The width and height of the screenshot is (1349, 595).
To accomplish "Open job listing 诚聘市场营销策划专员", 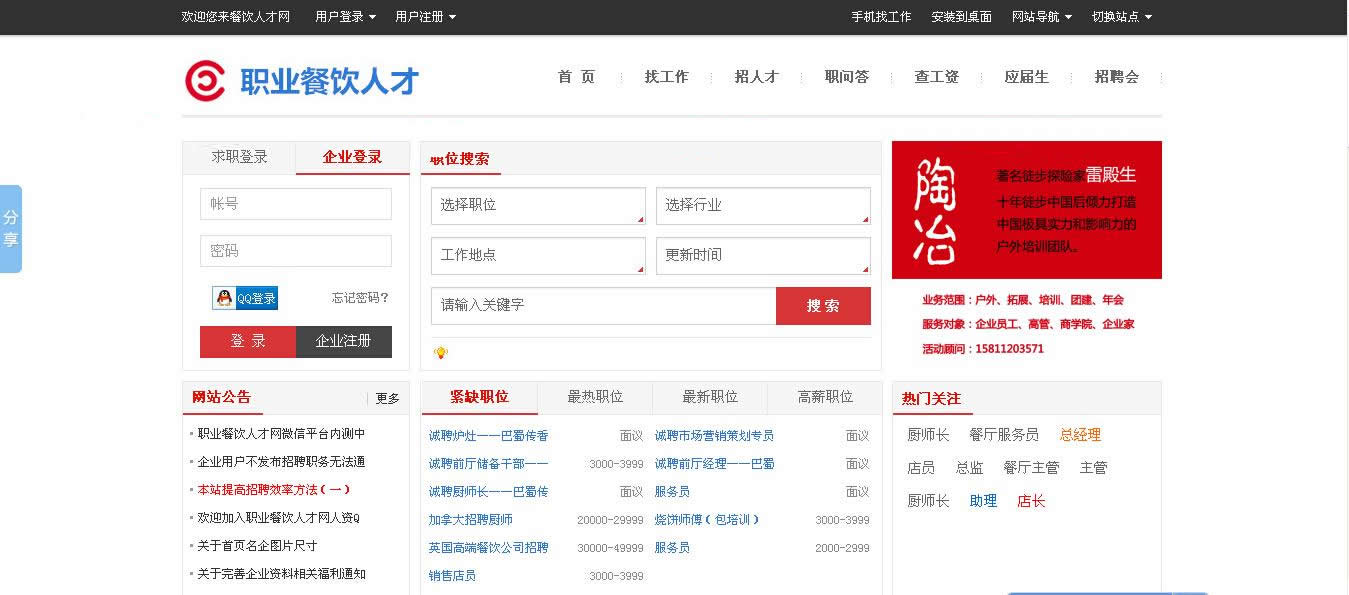I will coord(714,436).
